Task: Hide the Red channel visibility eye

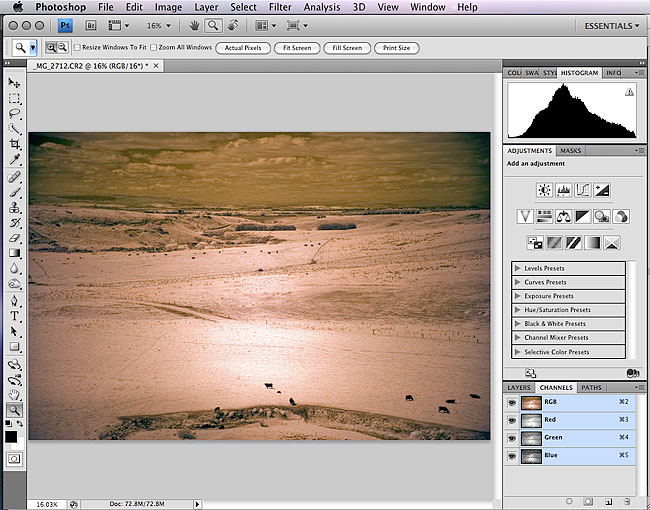Action: [x=512, y=420]
